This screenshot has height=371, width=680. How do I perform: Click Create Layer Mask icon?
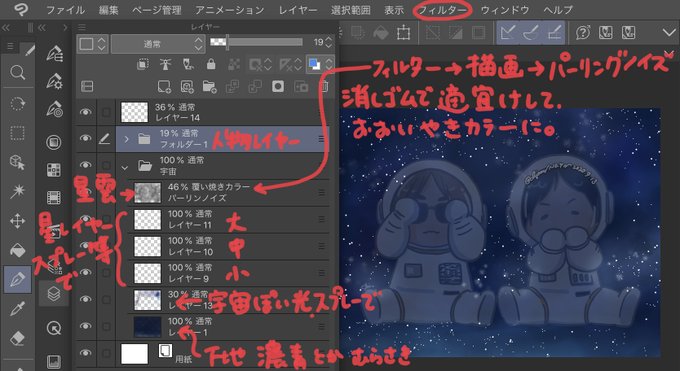pos(278,86)
